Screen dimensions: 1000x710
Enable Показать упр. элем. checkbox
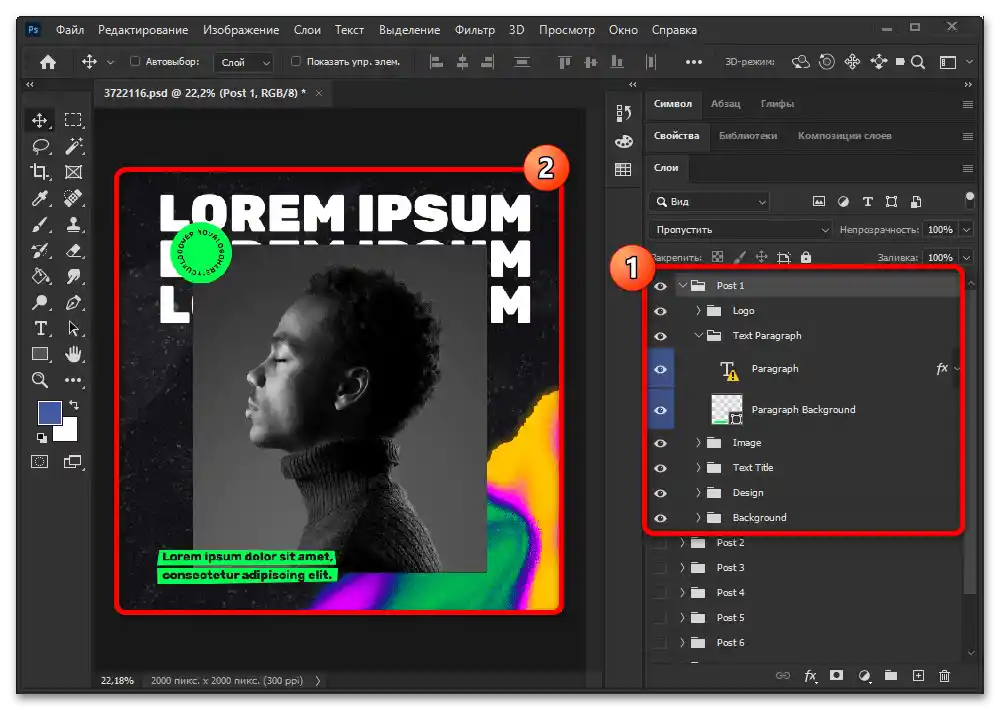click(295, 61)
